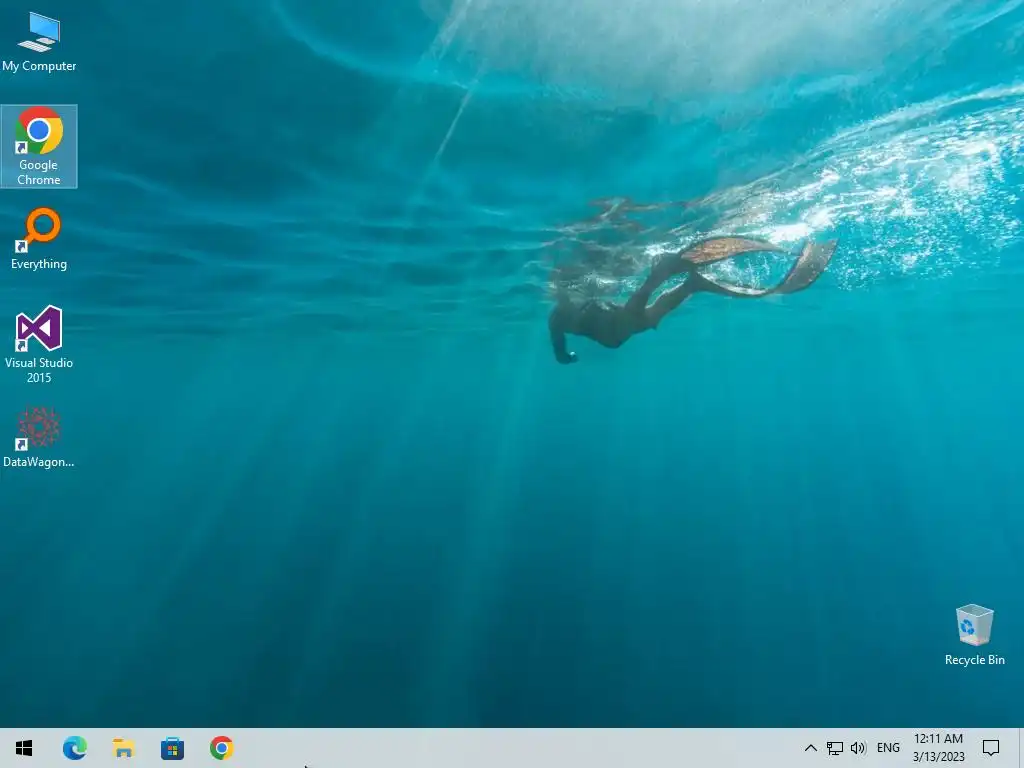The width and height of the screenshot is (1024, 768).
Task: Select the My Computer desktop icon
Action: tap(39, 42)
